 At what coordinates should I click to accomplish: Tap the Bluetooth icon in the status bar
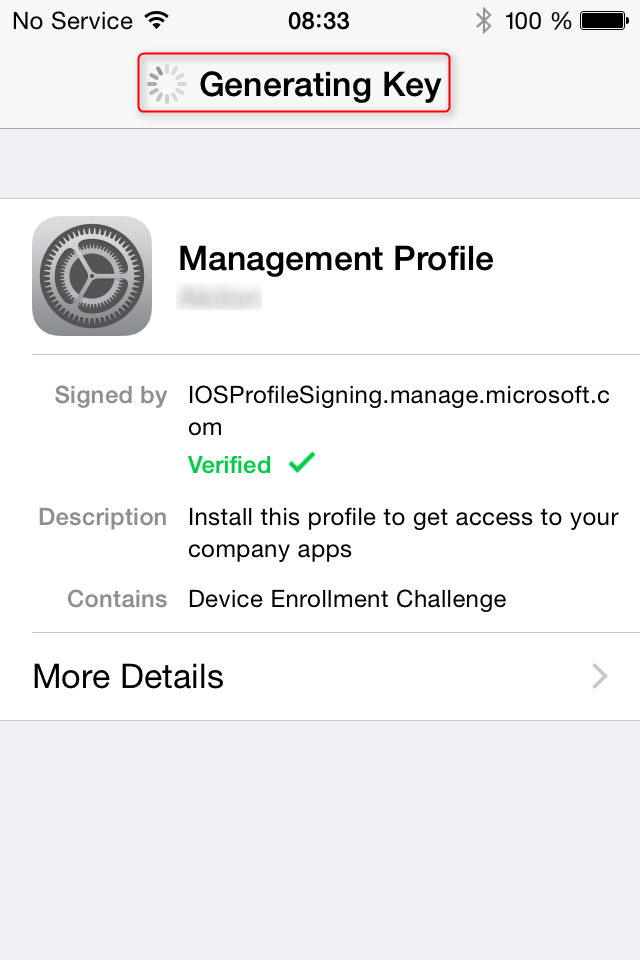coord(484,20)
